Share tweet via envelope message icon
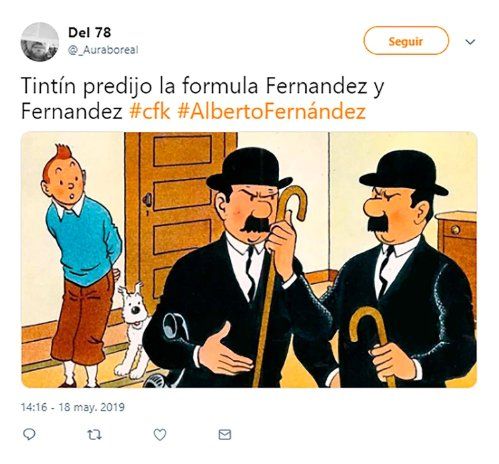 tap(225, 435)
